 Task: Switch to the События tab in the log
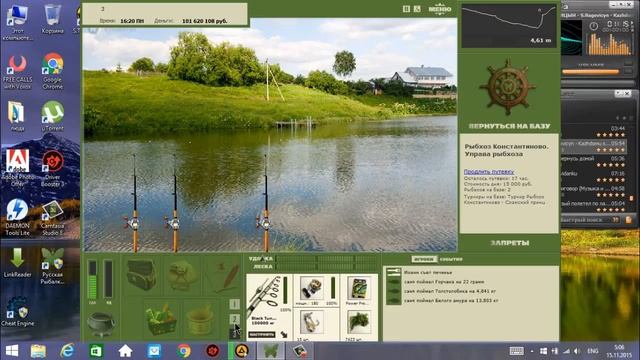click(x=451, y=259)
